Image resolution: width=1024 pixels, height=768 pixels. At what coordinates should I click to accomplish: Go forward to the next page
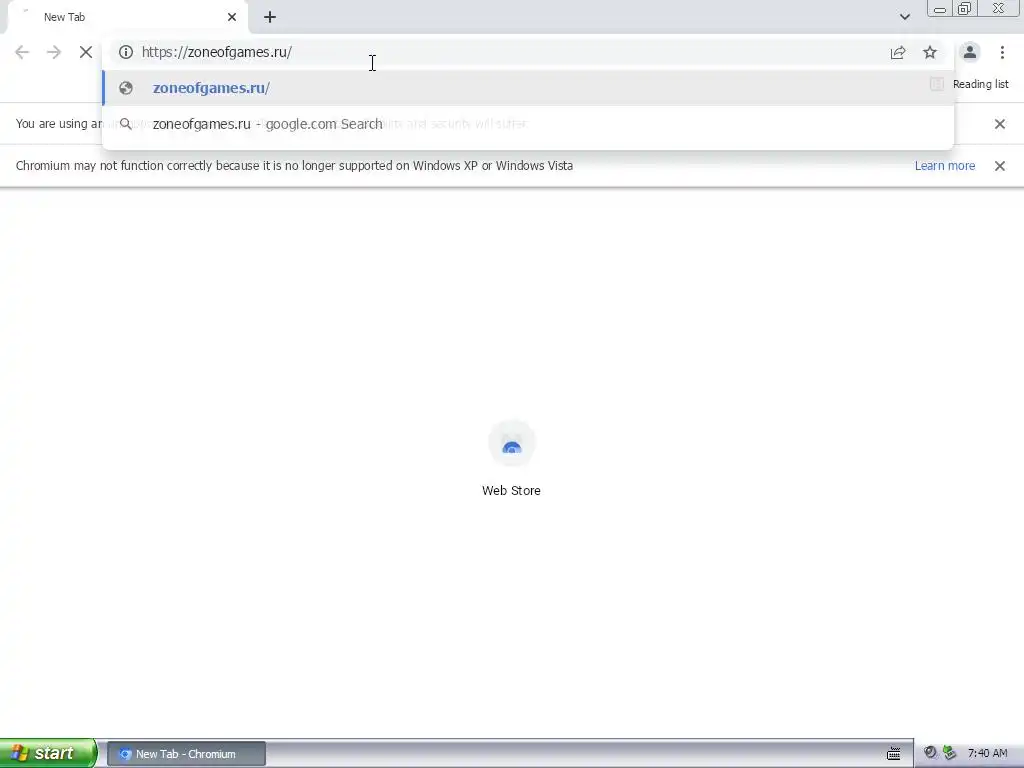tap(54, 52)
